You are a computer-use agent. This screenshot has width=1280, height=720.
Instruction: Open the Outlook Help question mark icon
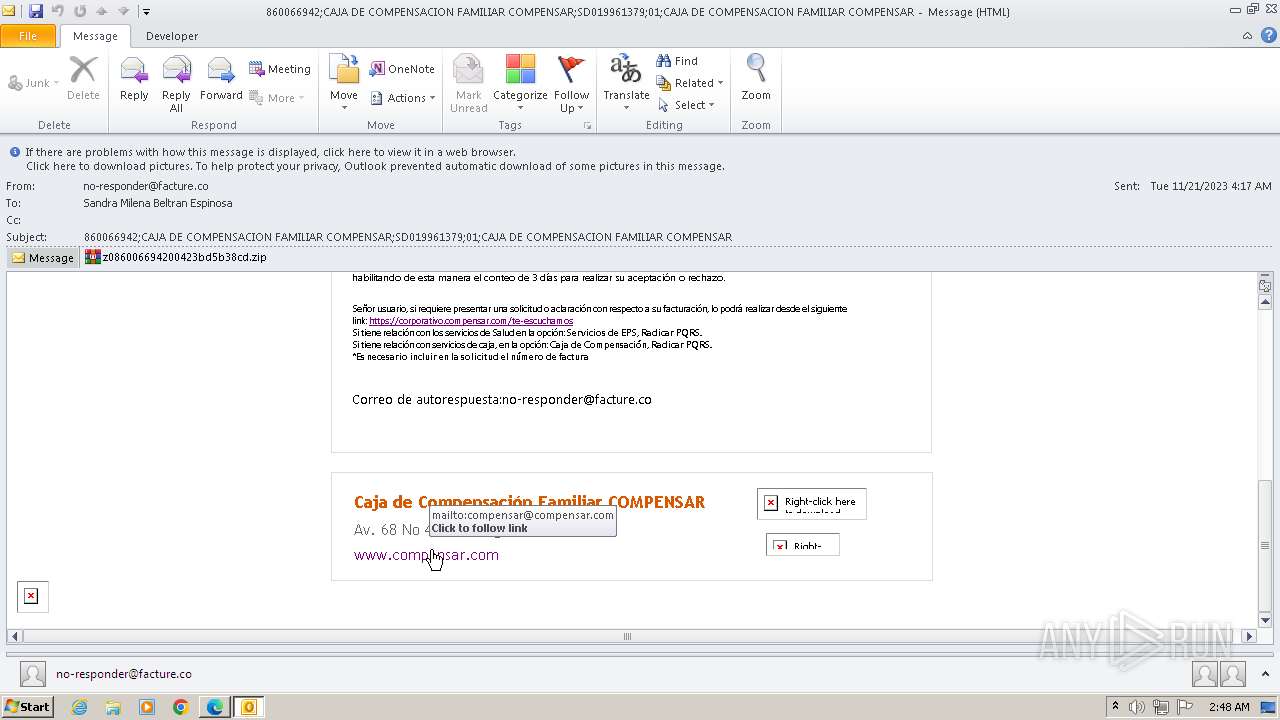click(1267, 36)
